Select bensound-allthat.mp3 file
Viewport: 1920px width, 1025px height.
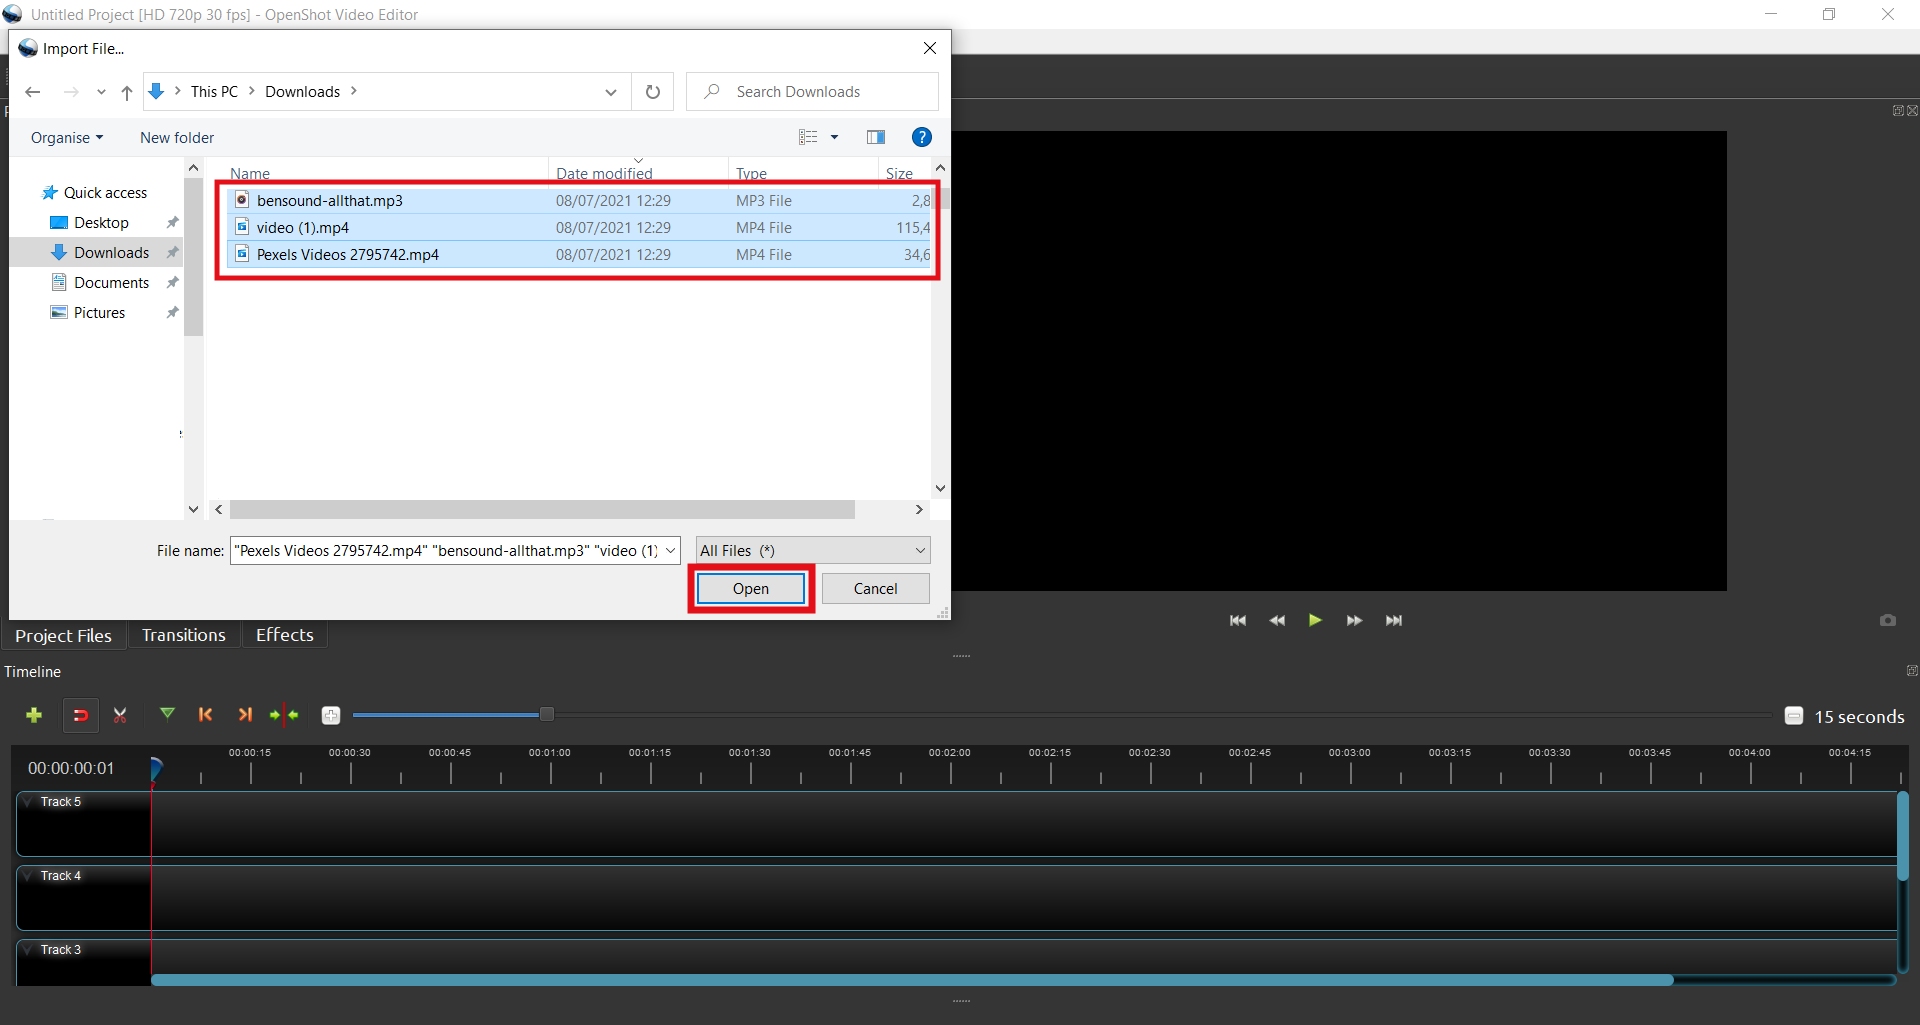(578, 200)
